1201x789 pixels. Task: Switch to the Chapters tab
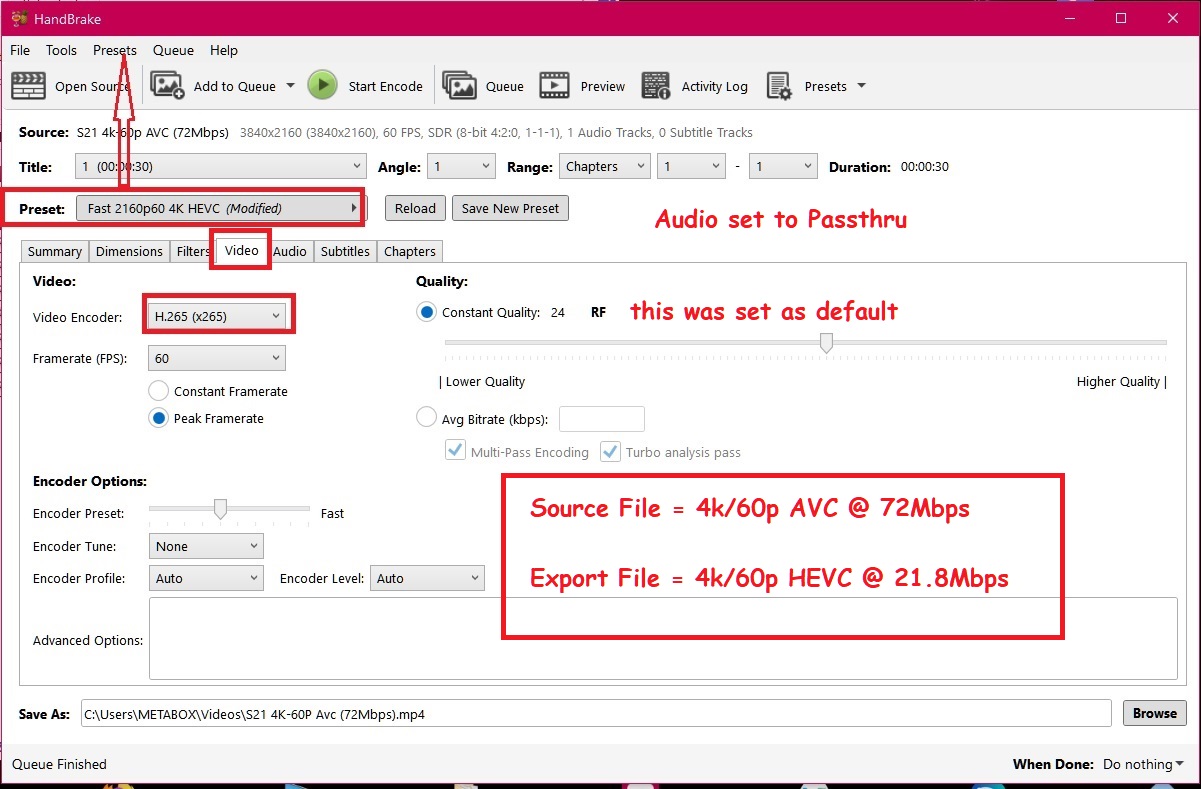410,252
